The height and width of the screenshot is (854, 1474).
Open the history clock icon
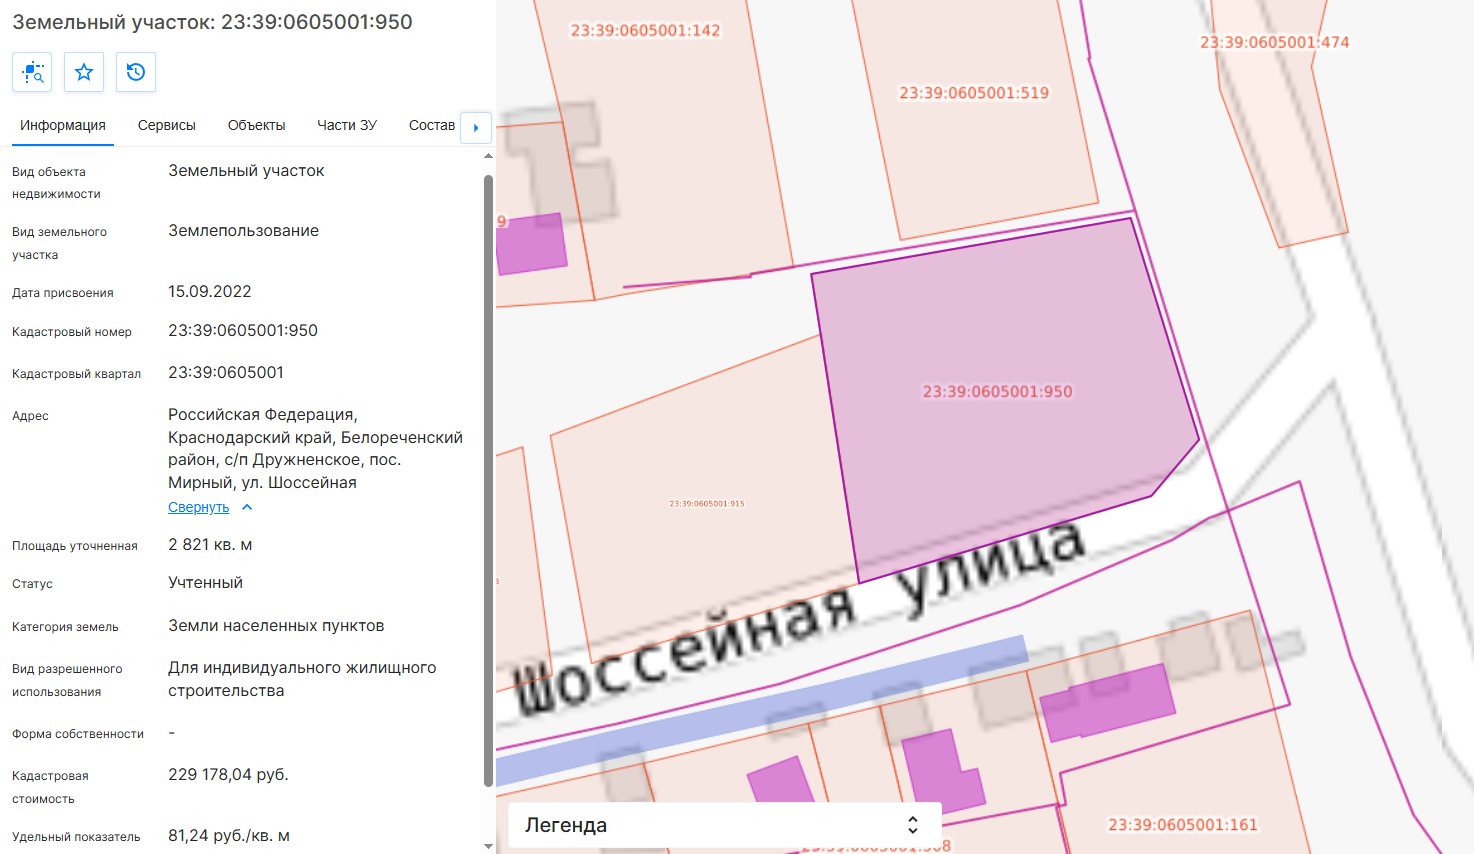(x=136, y=72)
